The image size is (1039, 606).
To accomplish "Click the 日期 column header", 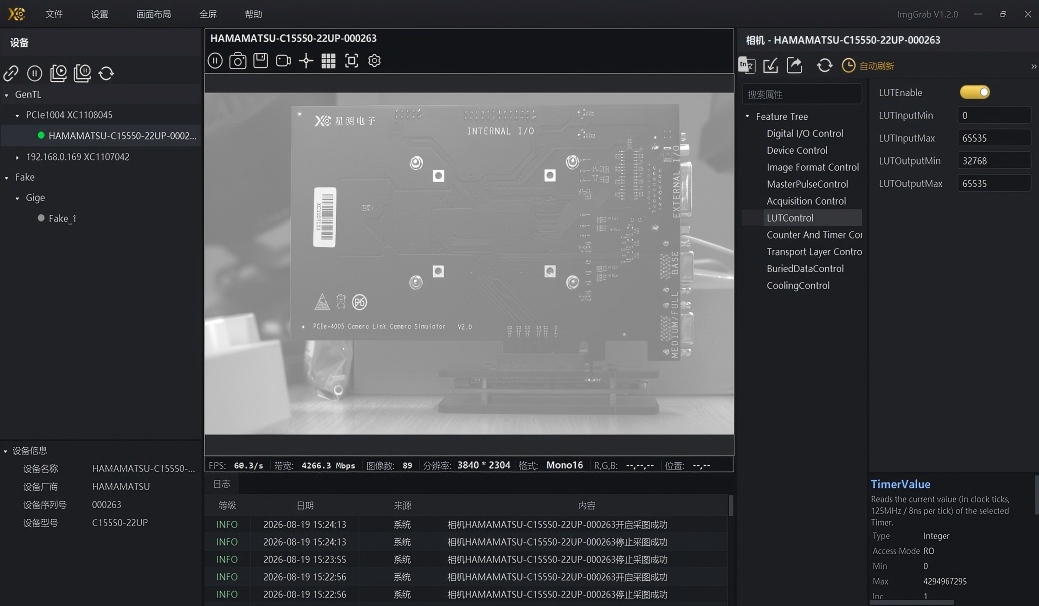I will pyautogui.click(x=305, y=505).
